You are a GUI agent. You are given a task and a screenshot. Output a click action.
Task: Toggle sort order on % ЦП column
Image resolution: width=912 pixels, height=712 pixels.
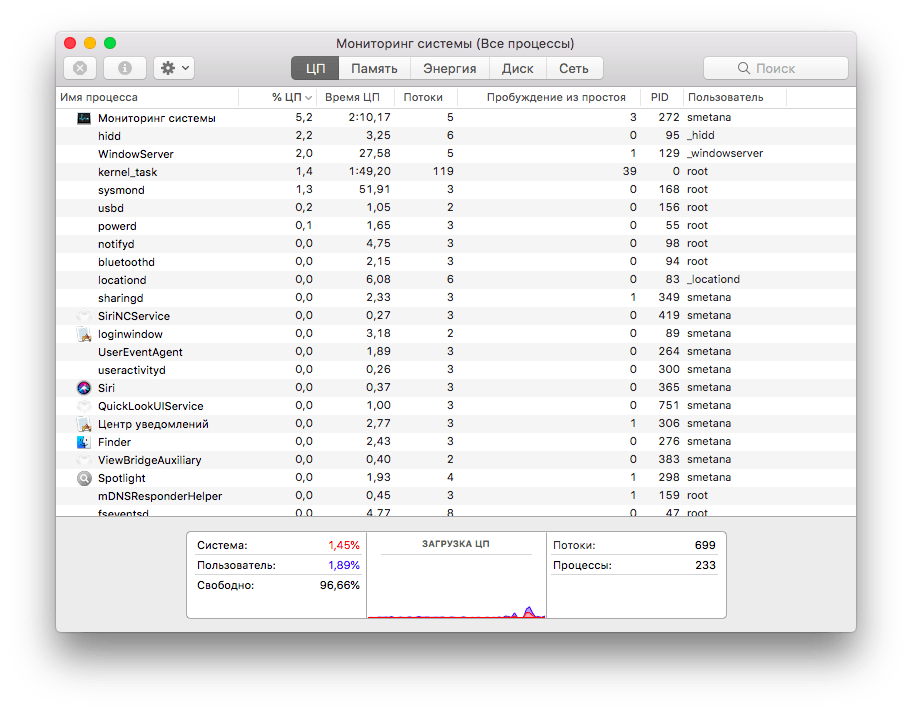pos(277,97)
